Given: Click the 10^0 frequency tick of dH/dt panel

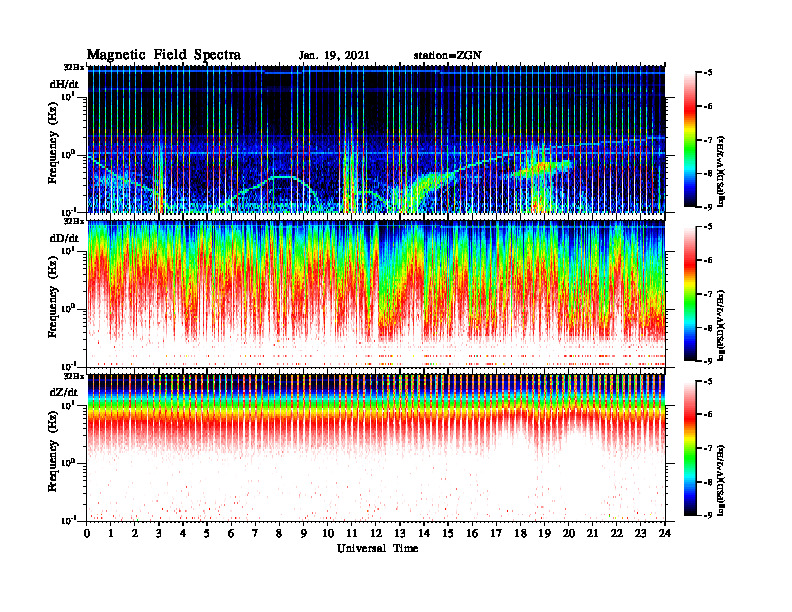Looking at the screenshot, I should [x=69, y=154].
